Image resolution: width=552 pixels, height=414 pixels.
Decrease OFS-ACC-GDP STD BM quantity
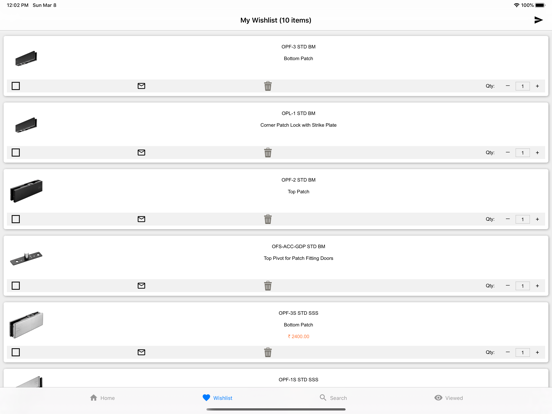coord(508,286)
